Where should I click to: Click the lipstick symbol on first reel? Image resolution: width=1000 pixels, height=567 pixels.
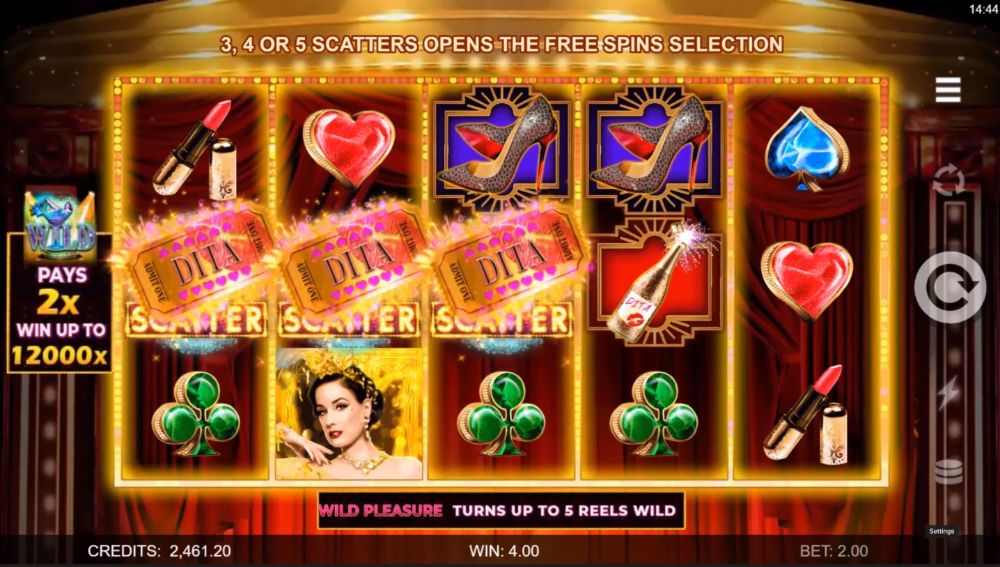click(x=195, y=149)
